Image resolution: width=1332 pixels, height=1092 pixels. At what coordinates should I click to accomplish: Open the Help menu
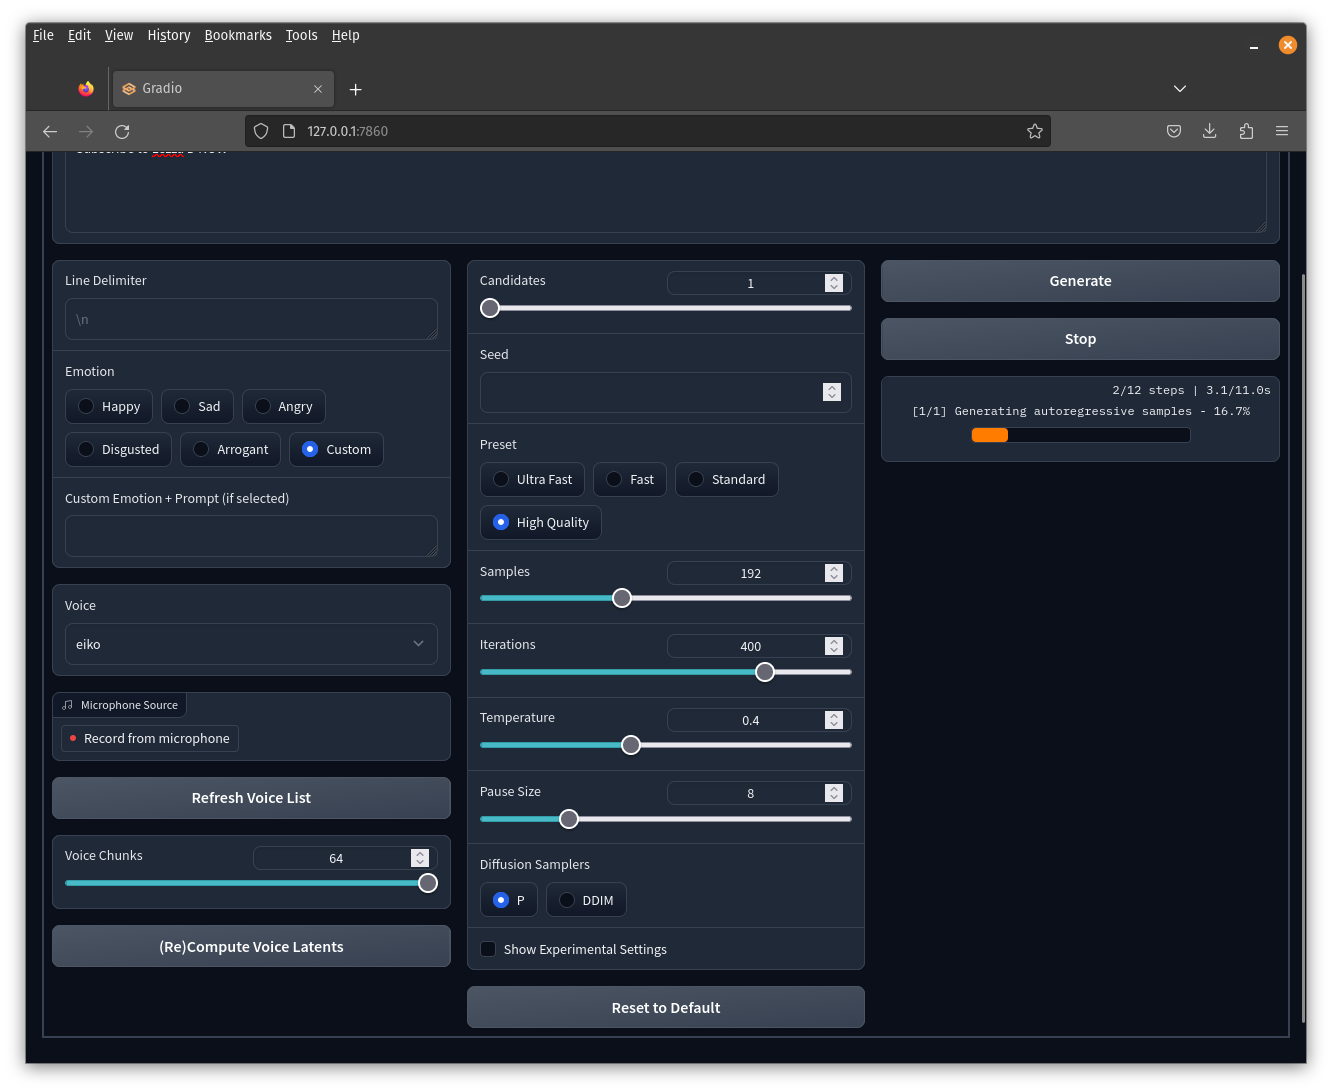point(346,35)
